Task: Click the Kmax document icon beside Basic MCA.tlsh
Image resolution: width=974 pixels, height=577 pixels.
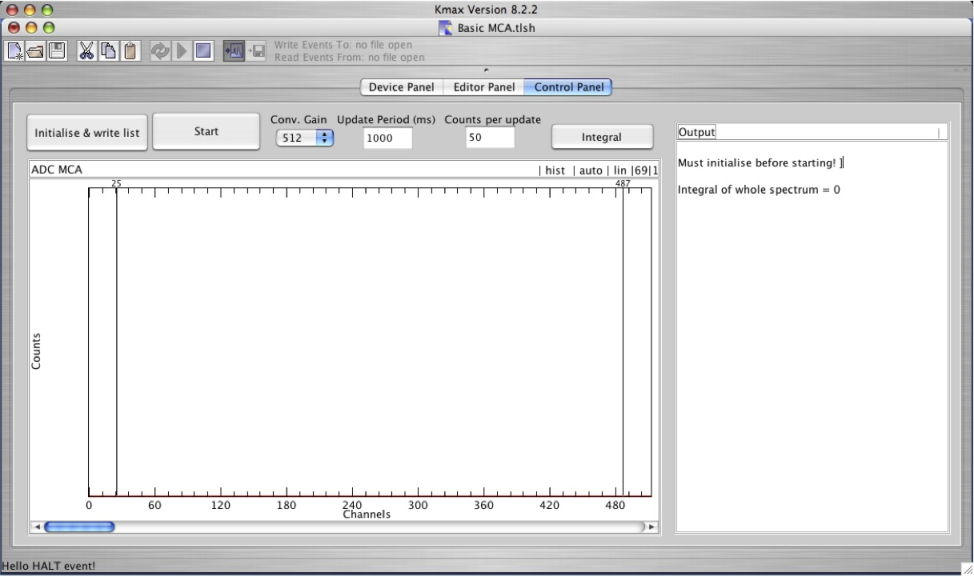Action: (x=445, y=28)
